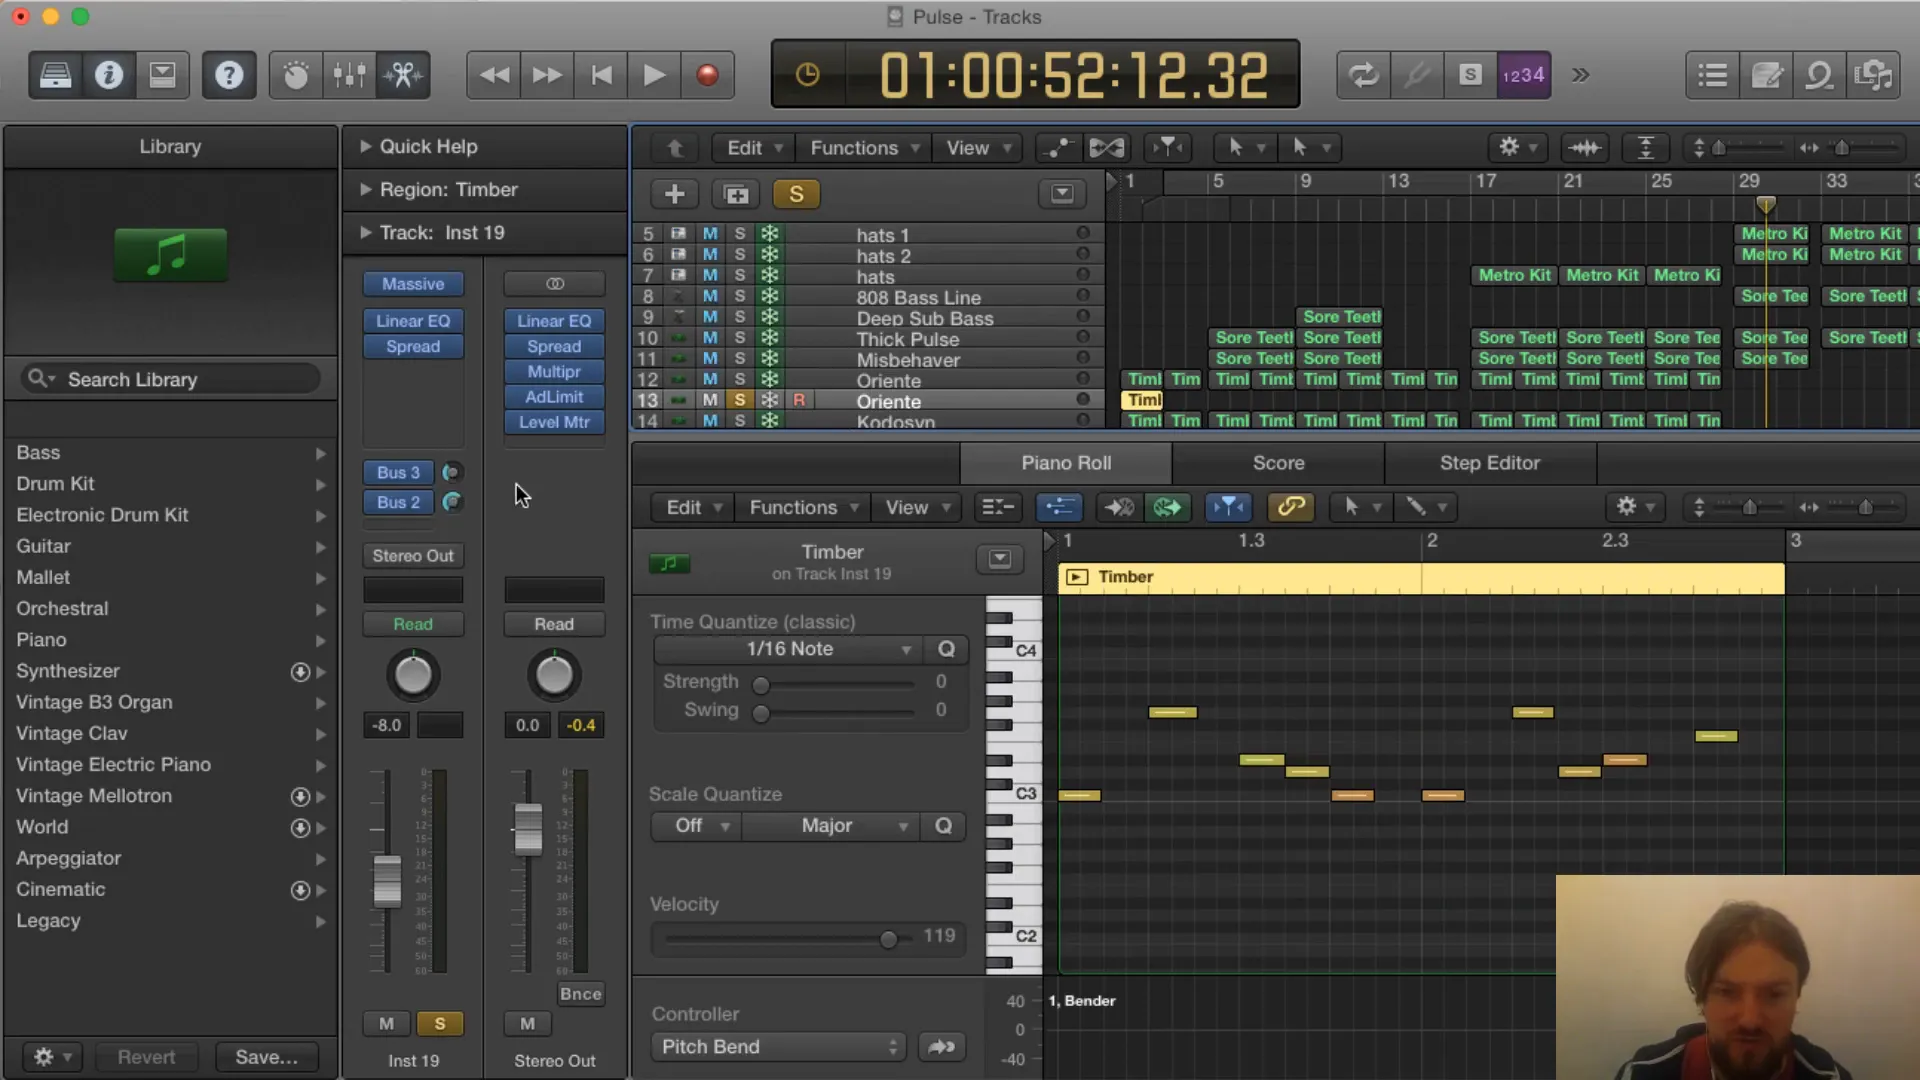The height and width of the screenshot is (1080, 1920).
Task: Toggle the Record Enable button on track
Action: [802, 401]
